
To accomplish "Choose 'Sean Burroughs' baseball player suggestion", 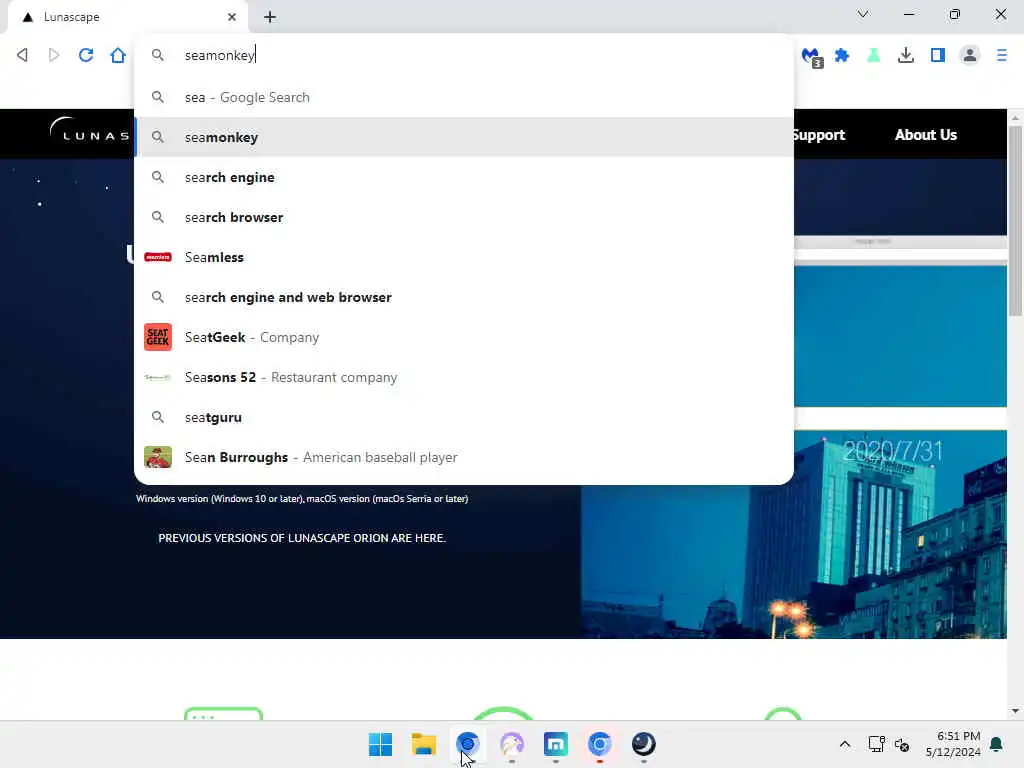I will [464, 457].
